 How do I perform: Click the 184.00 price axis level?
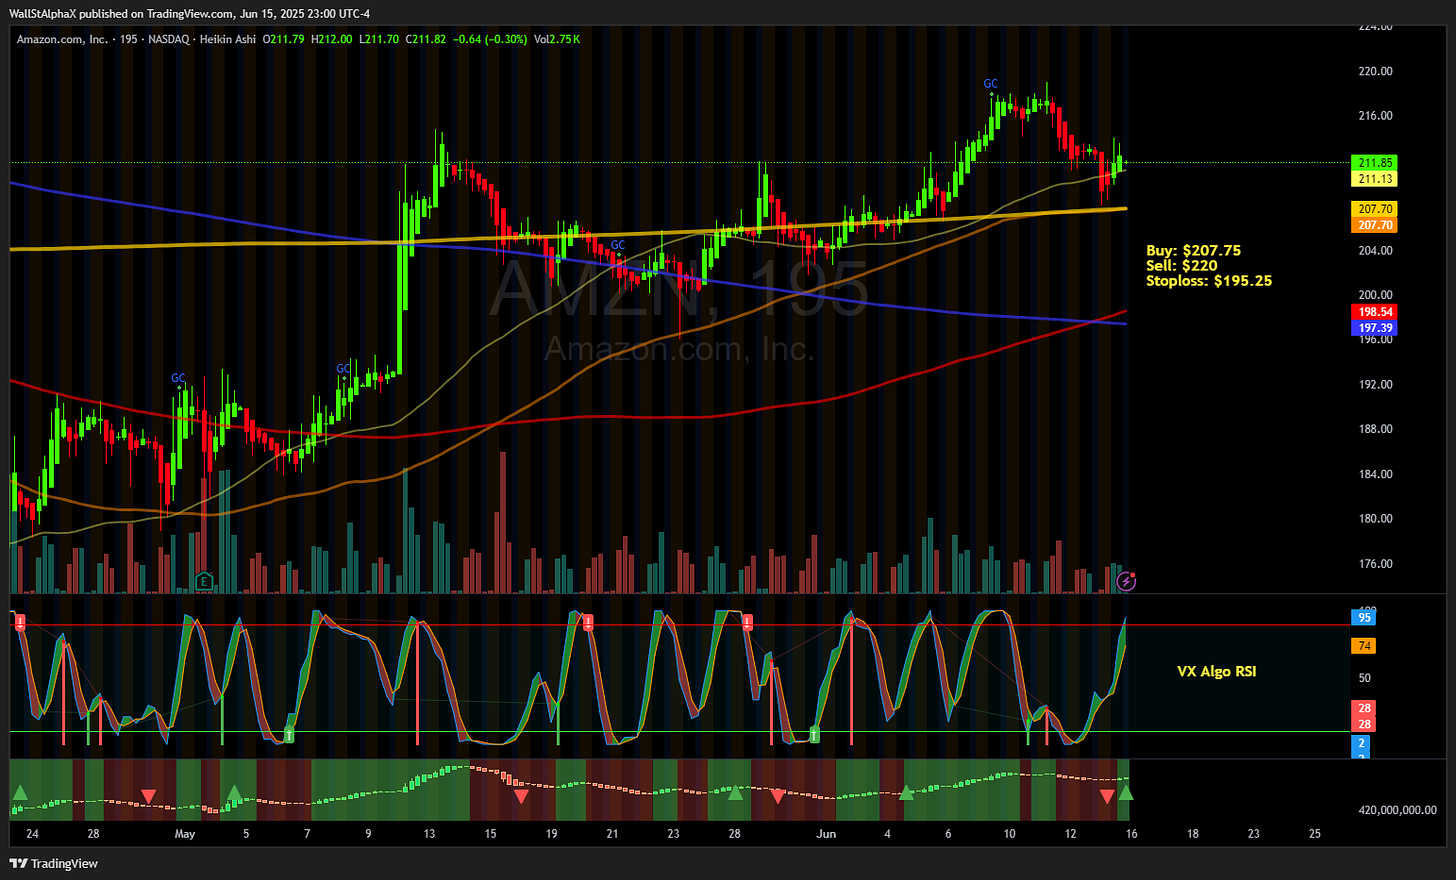coord(1376,474)
